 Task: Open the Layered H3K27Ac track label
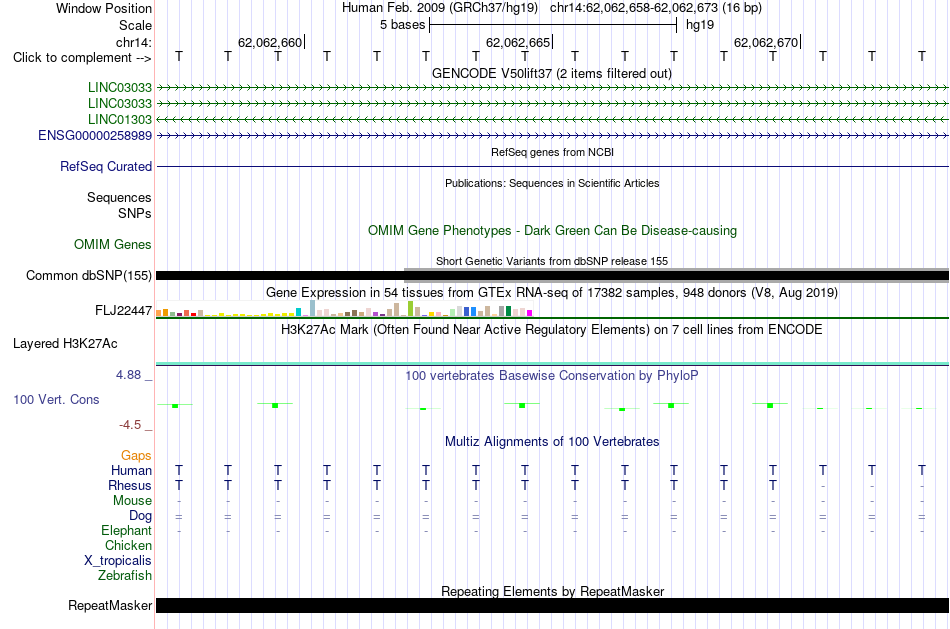click(x=65, y=344)
